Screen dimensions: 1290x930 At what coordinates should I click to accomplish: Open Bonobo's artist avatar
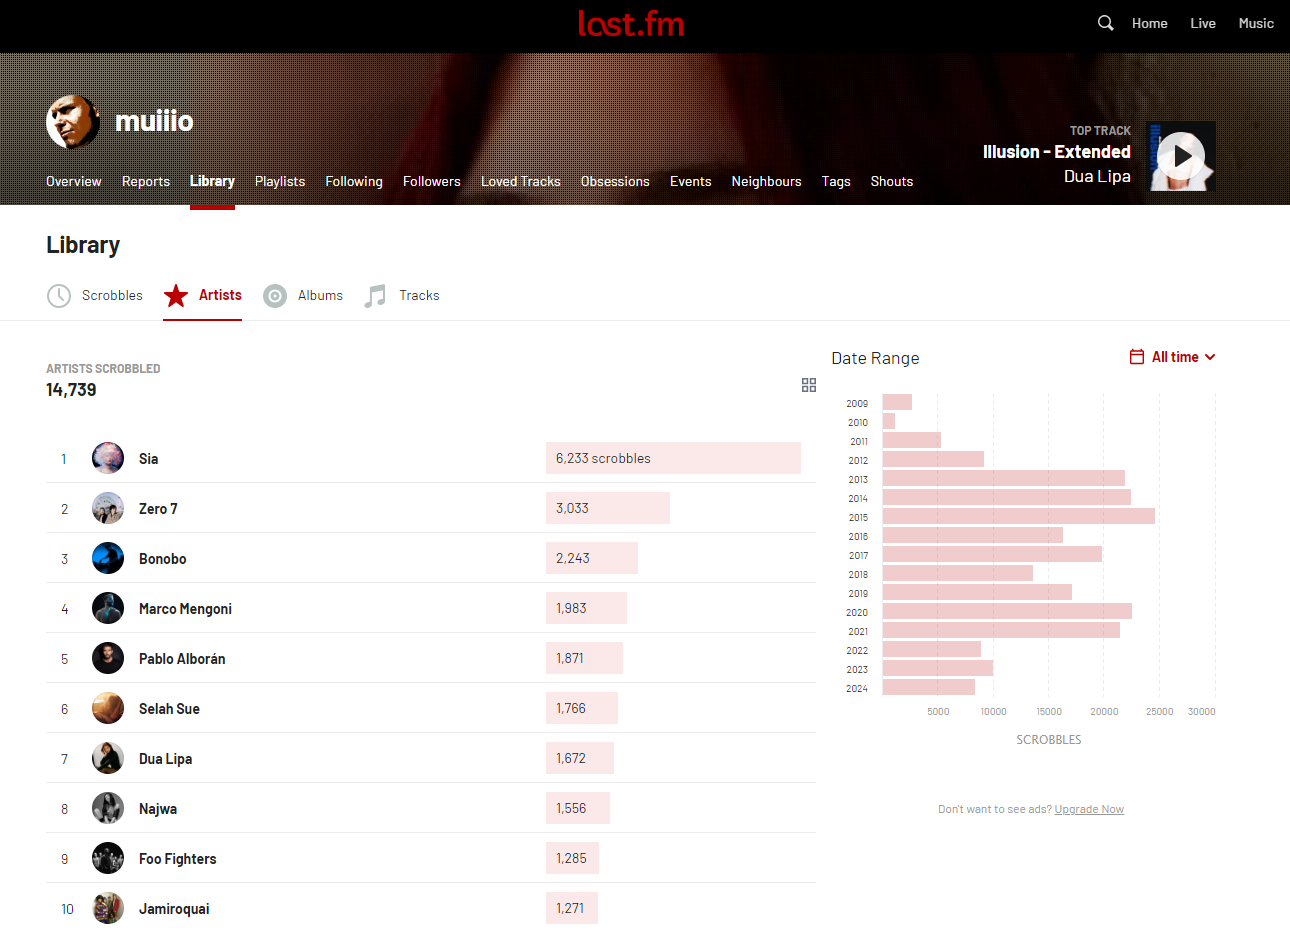108,558
